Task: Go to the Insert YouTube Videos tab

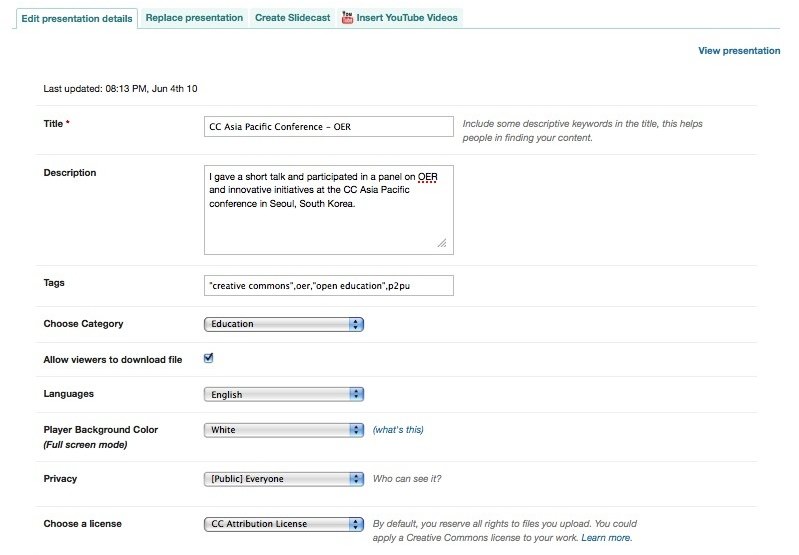Action: pos(407,18)
